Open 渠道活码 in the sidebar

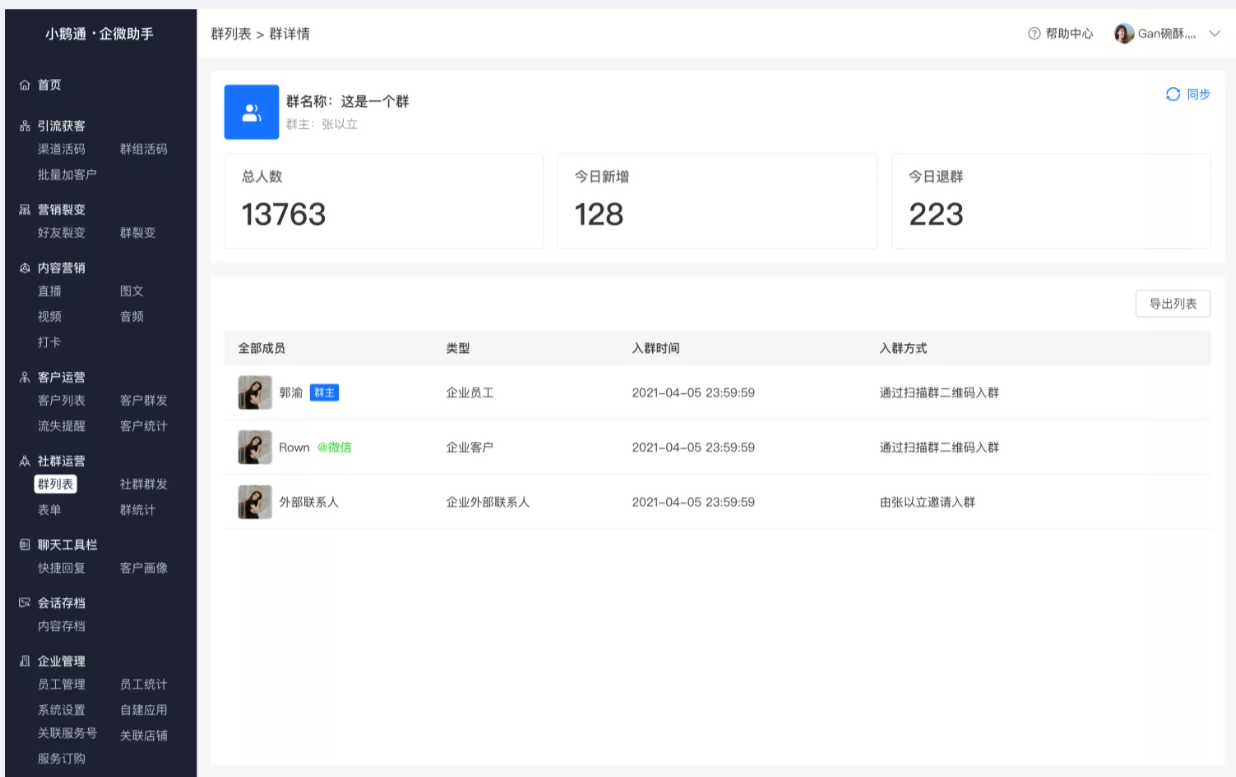coord(62,150)
